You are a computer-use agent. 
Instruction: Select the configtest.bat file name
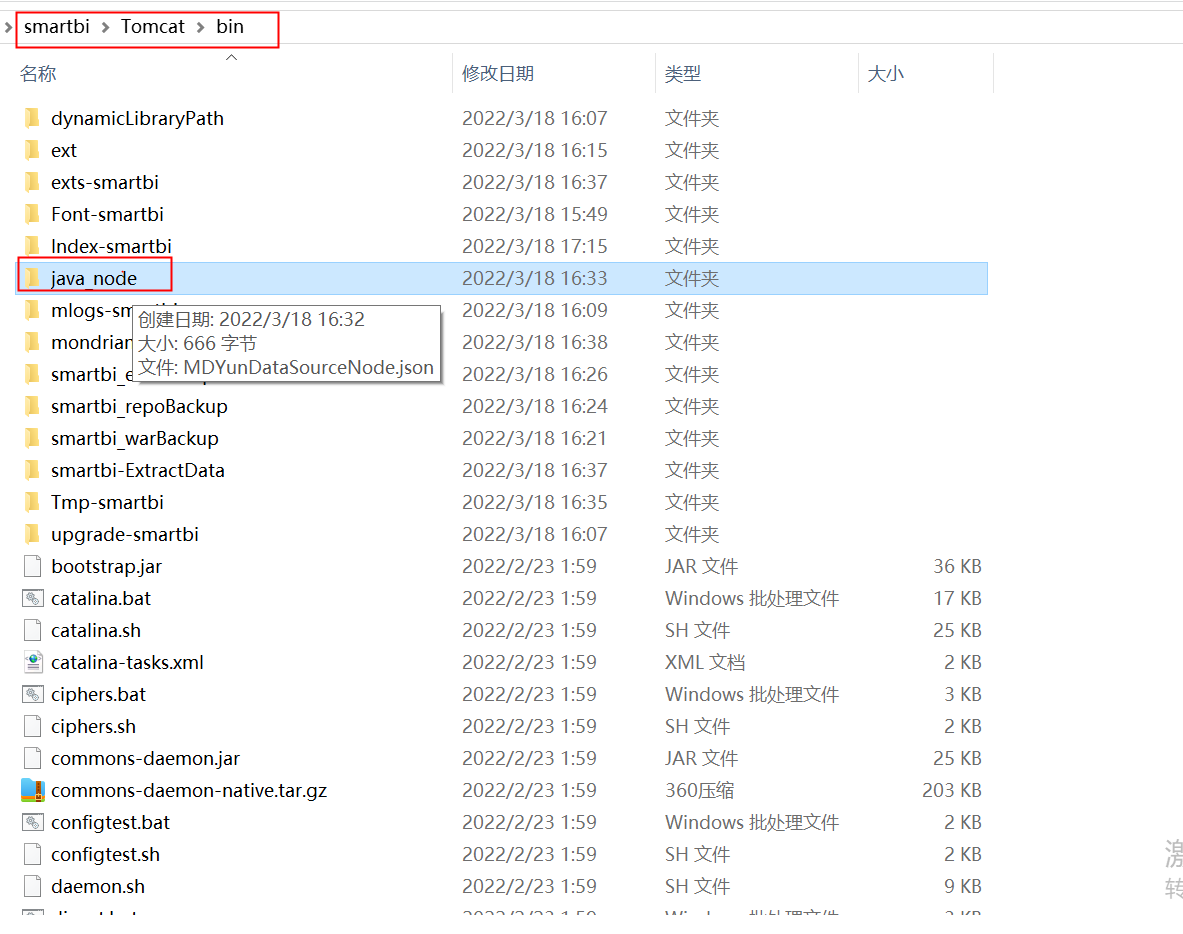click(x=111, y=822)
